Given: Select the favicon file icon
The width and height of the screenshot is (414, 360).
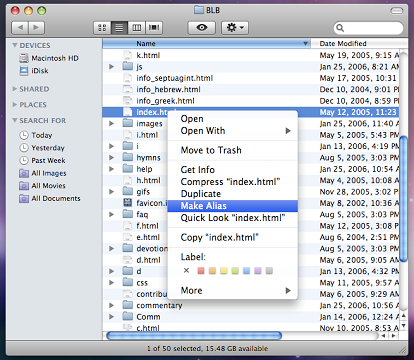Looking at the screenshot, I should (127, 203).
